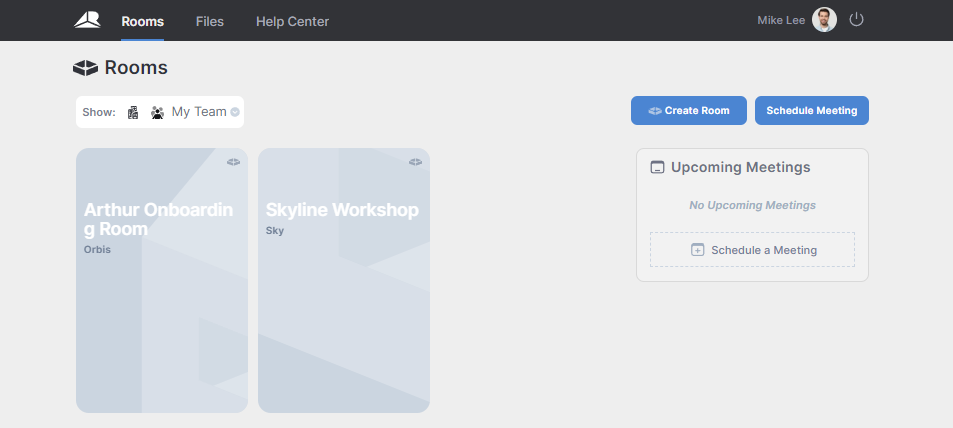Open the Skyline Workshop room card

343,300
